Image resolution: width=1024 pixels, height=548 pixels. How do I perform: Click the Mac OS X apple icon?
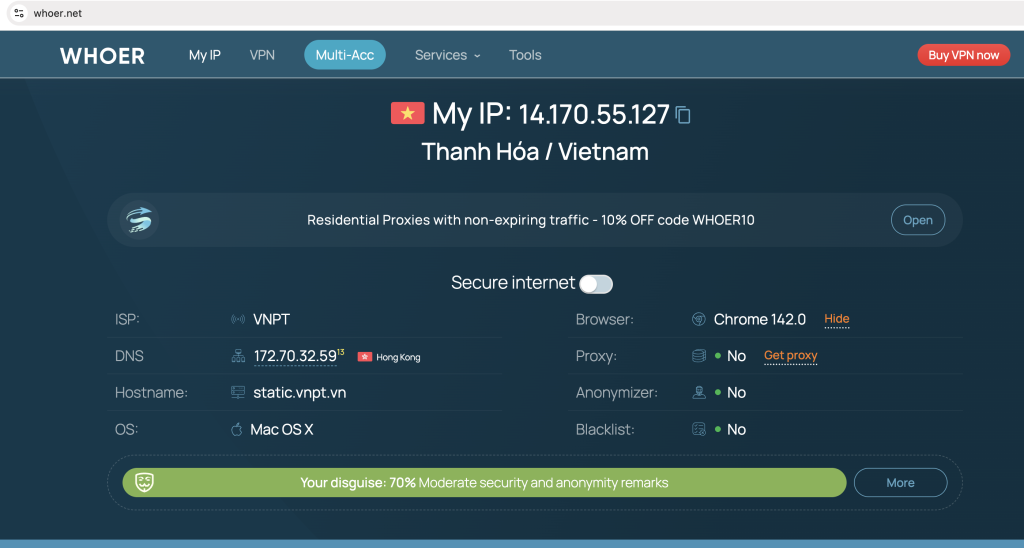pyautogui.click(x=237, y=430)
